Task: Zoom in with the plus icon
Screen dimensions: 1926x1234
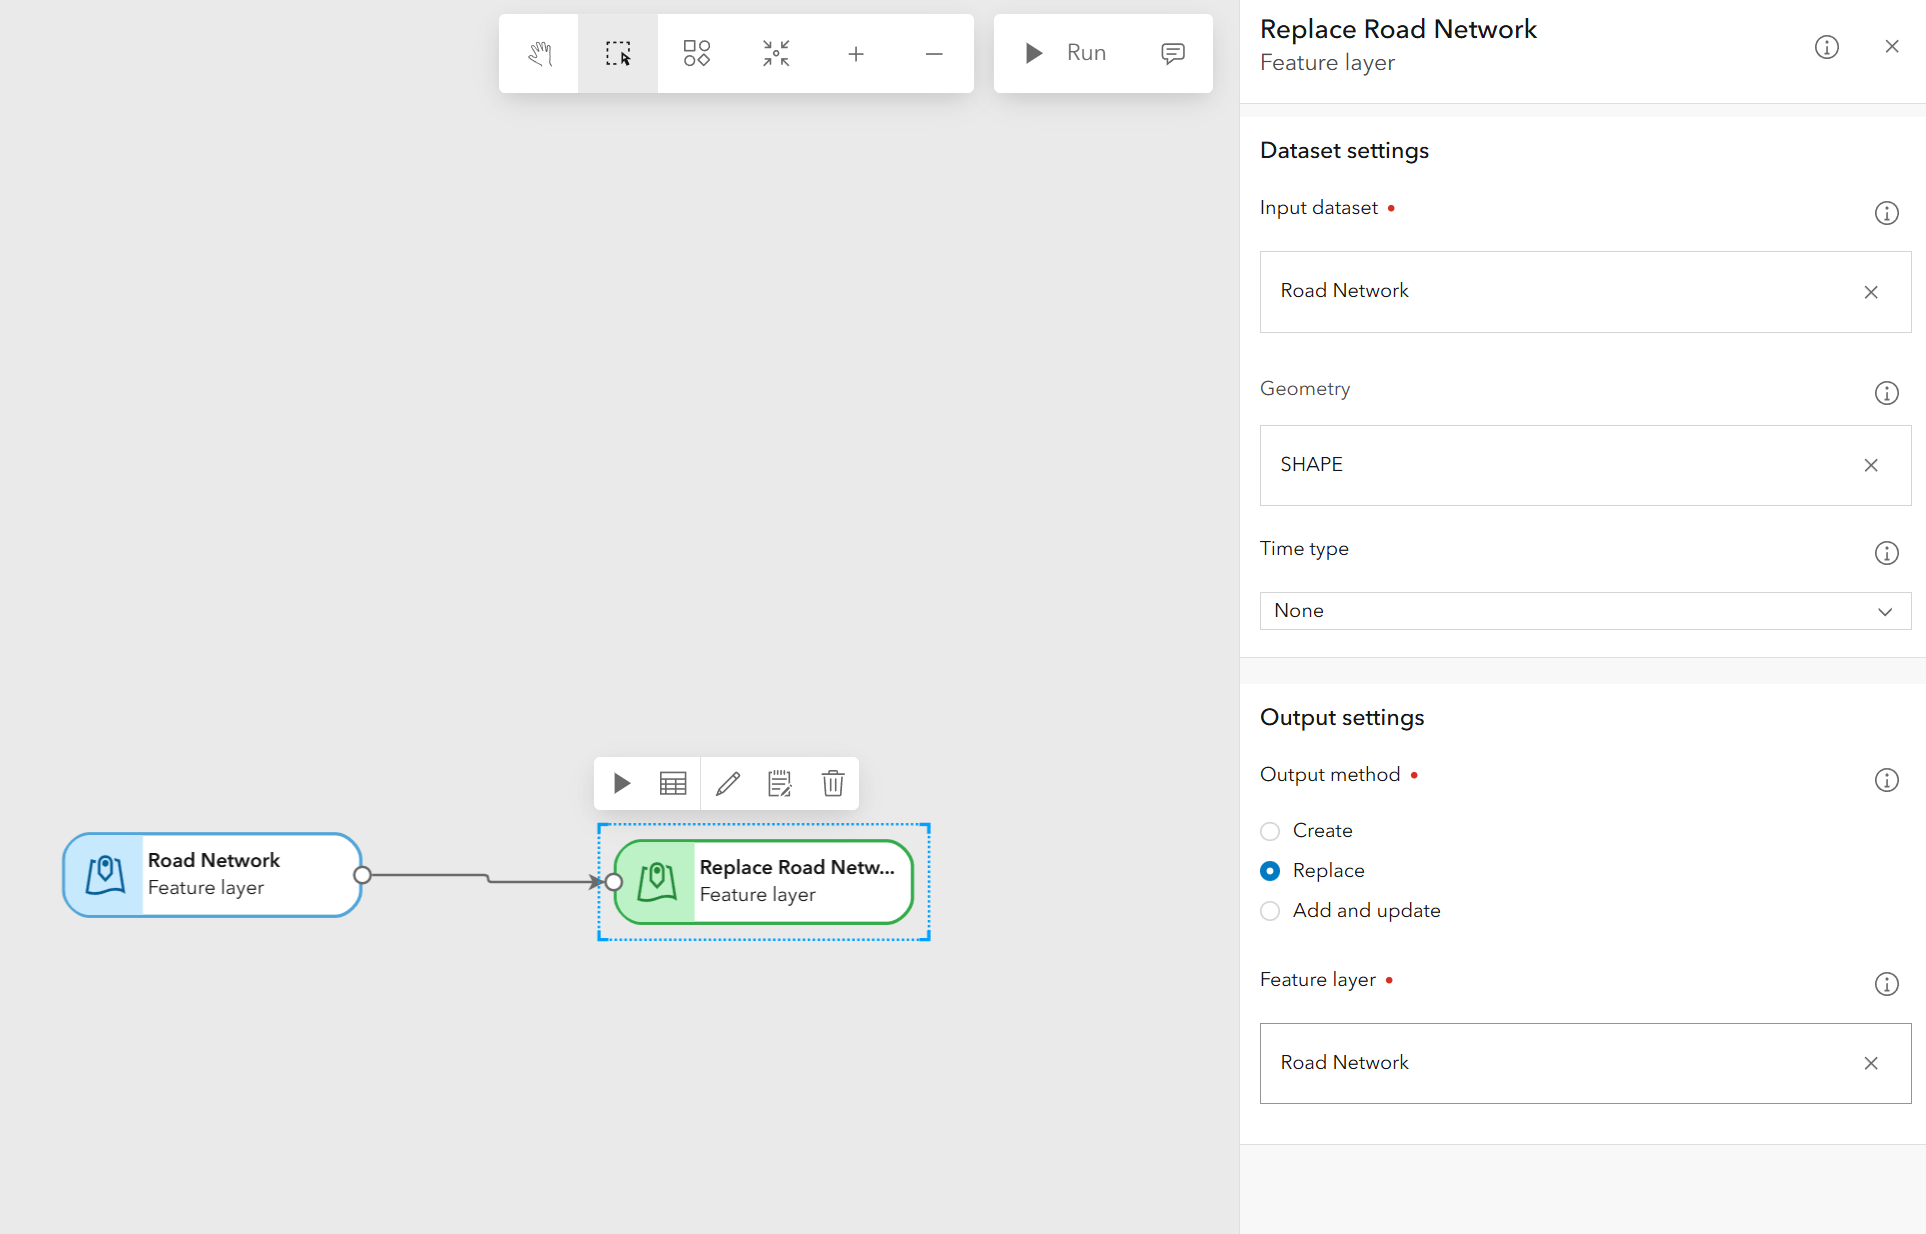Action: [855, 54]
